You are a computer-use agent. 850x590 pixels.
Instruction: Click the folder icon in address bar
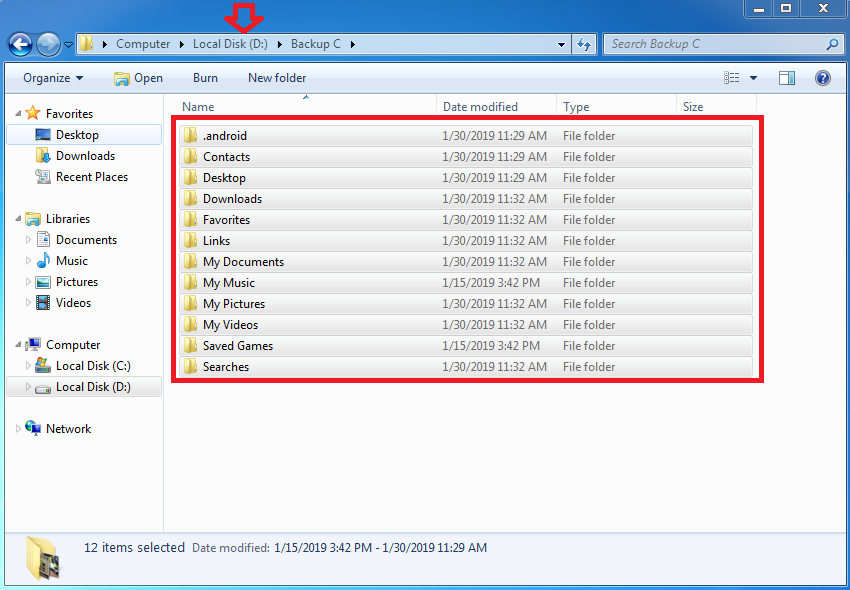86,44
